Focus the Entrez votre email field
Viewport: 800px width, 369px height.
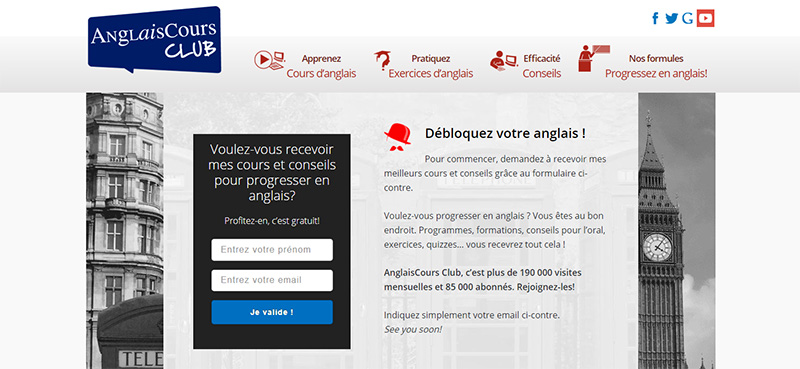pyautogui.click(x=272, y=280)
